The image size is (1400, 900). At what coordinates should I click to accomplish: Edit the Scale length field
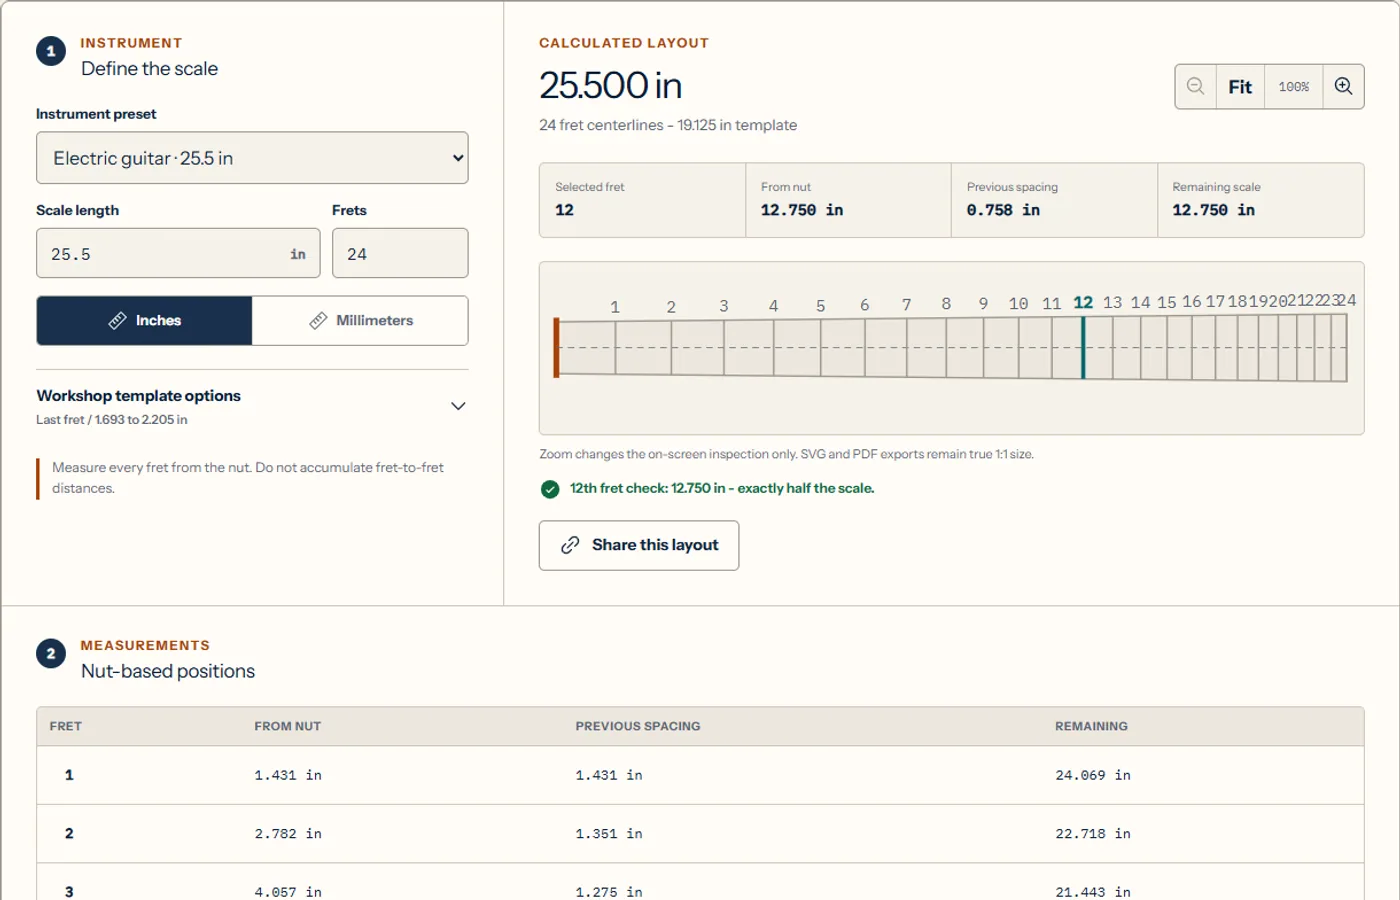point(178,253)
